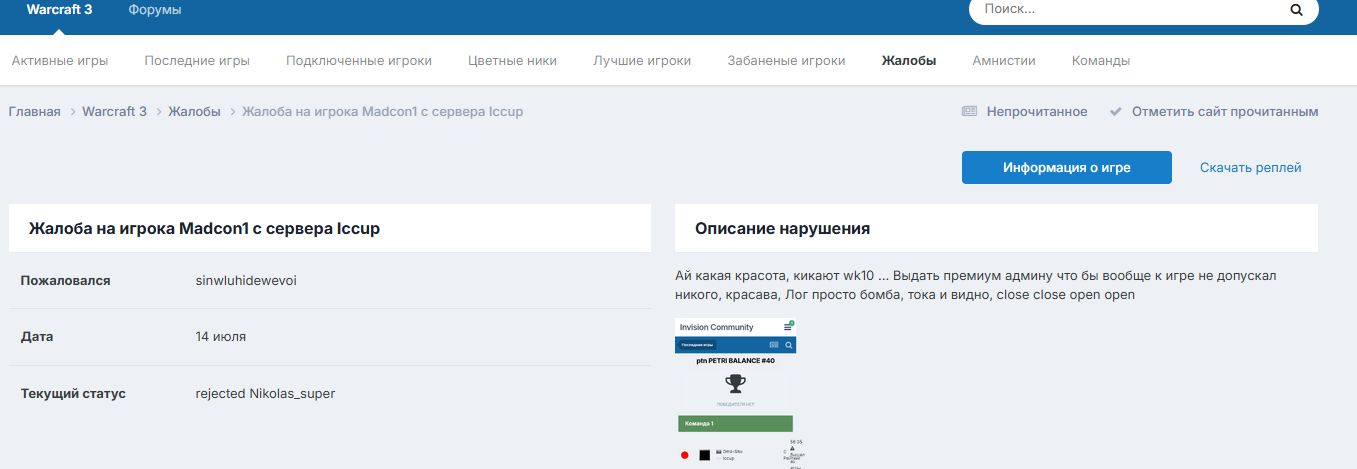View Забаненые игроки page
The width and height of the screenshot is (1357, 469).
(786, 60)
